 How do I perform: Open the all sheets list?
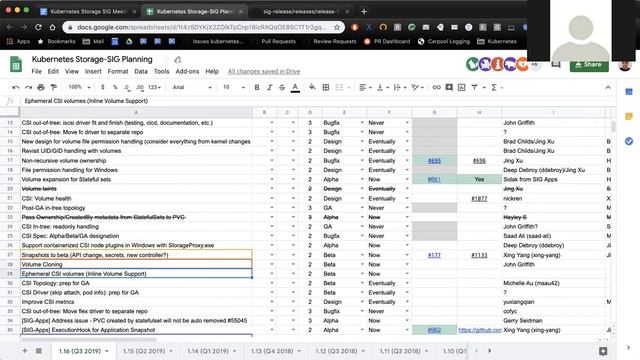click(x=39, y=351)
